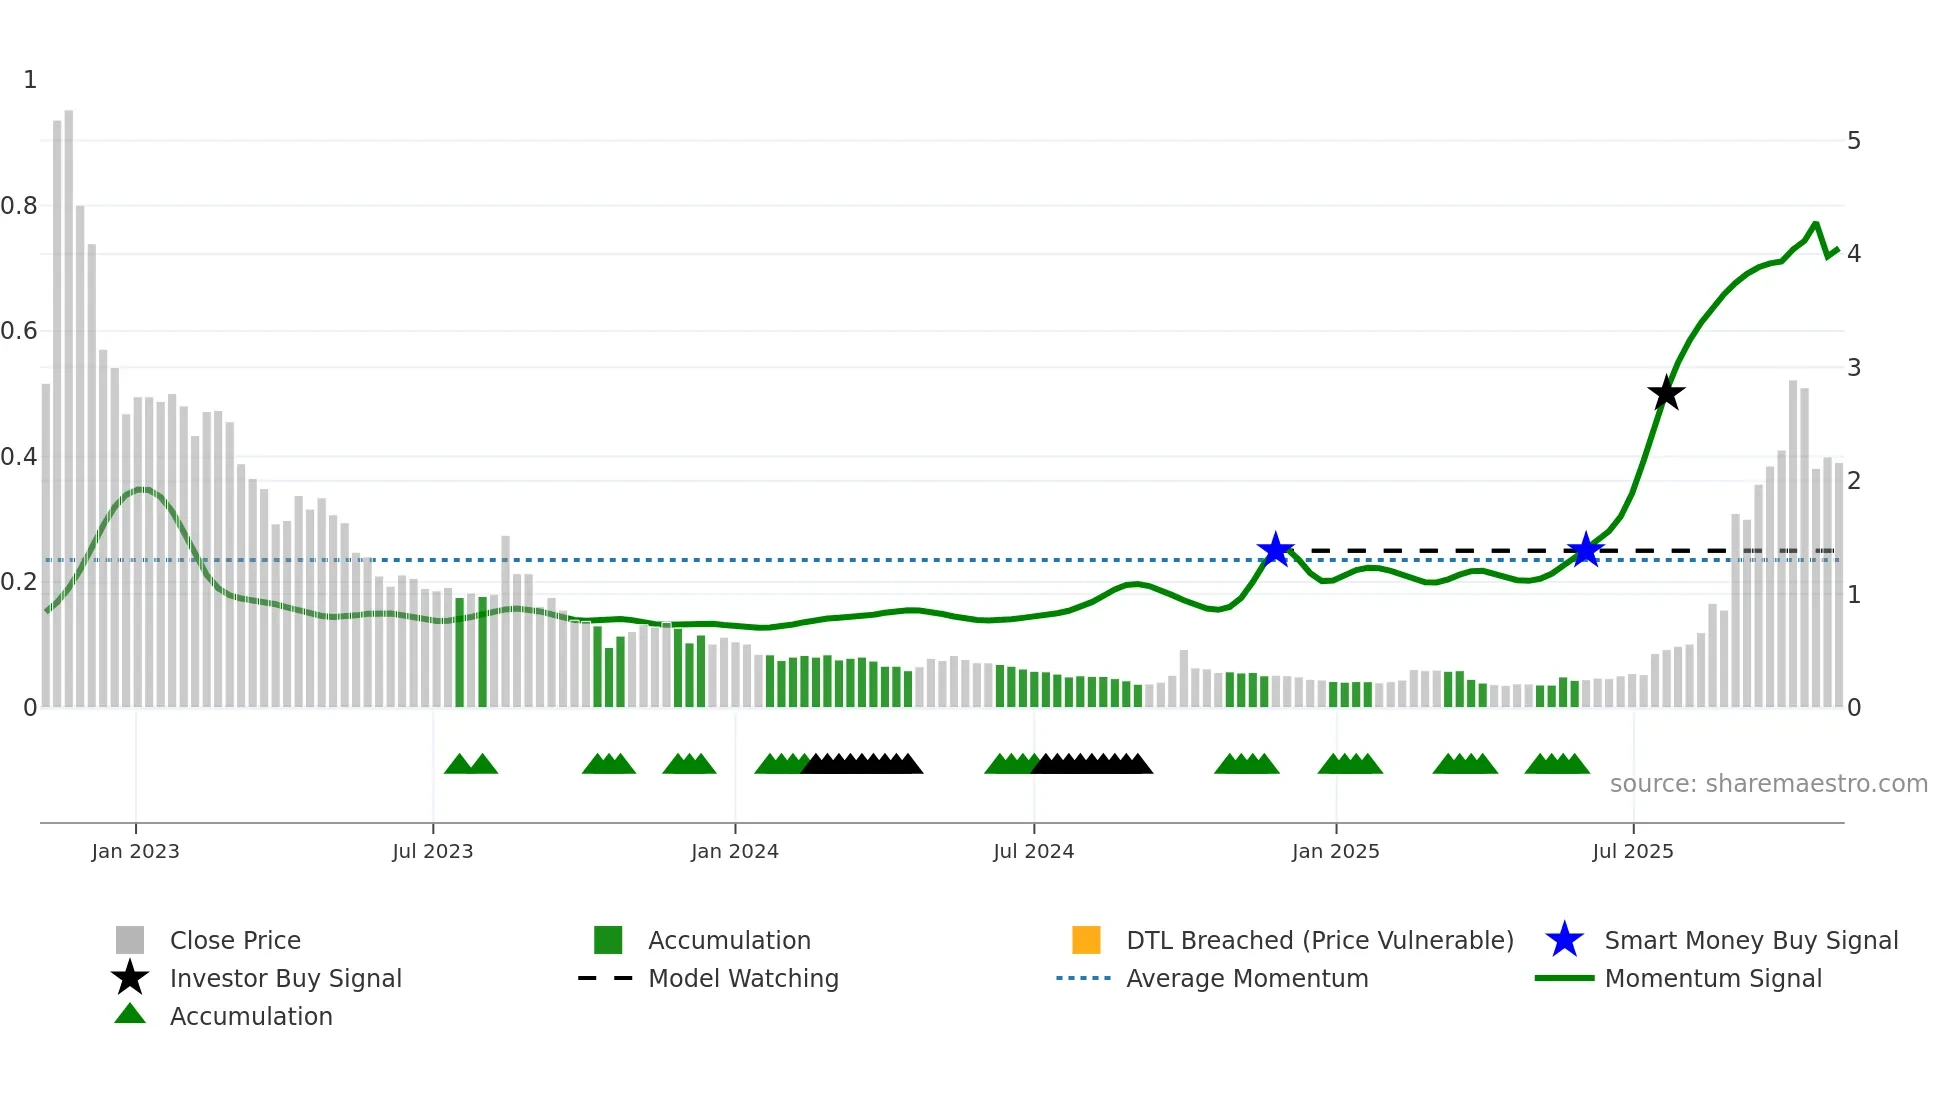
Task: Click the second blue star near Jul 2025
Action: pos(1585,549)
